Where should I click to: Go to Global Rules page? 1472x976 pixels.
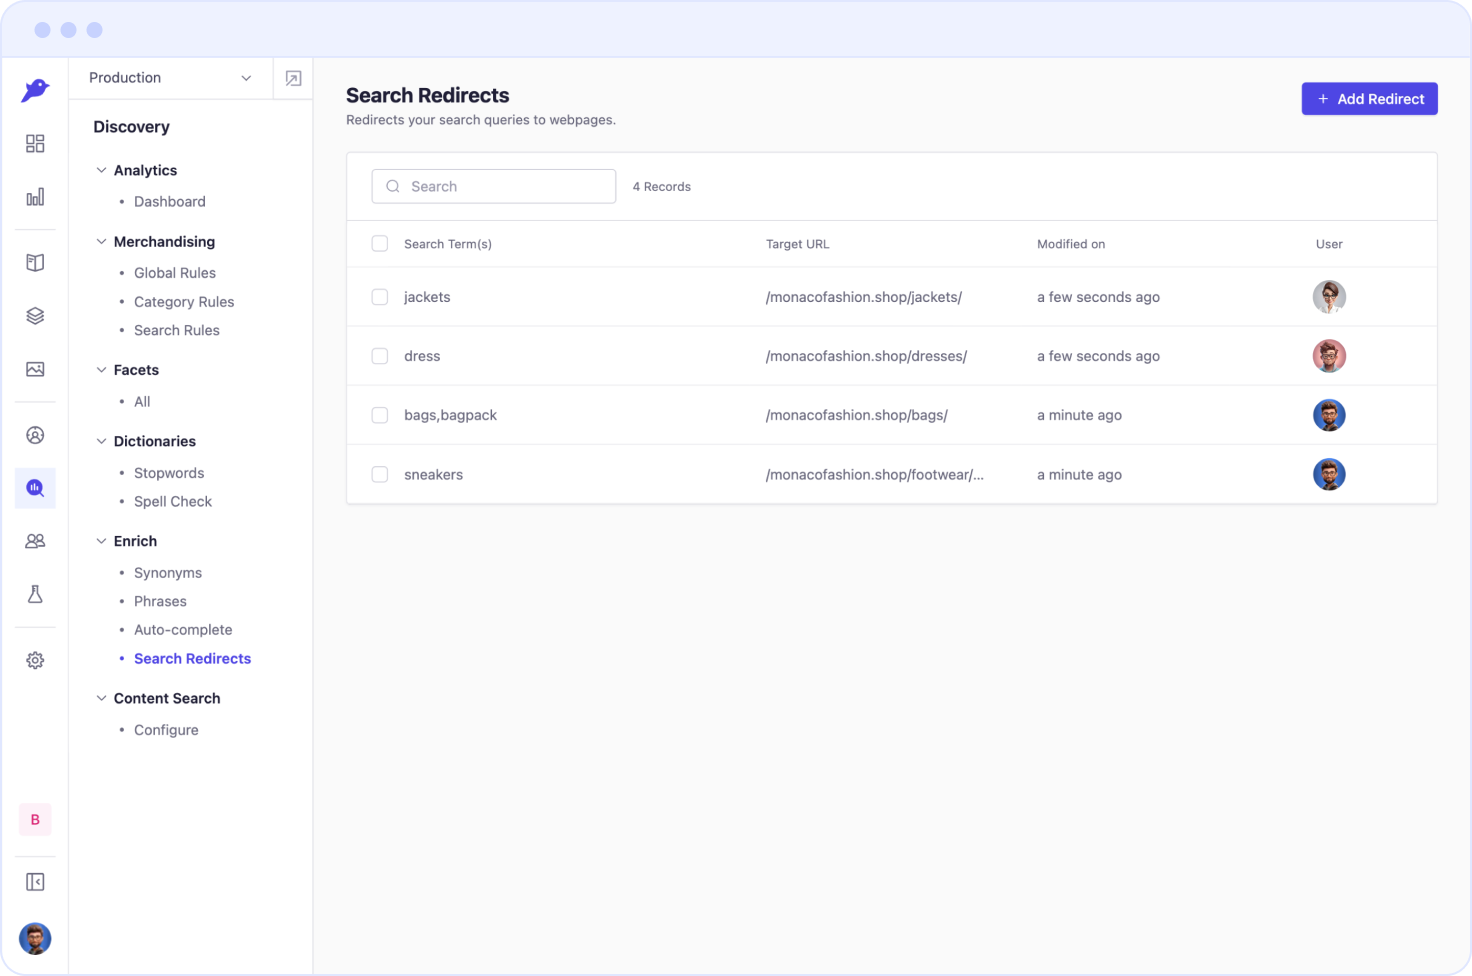[175, 273]
